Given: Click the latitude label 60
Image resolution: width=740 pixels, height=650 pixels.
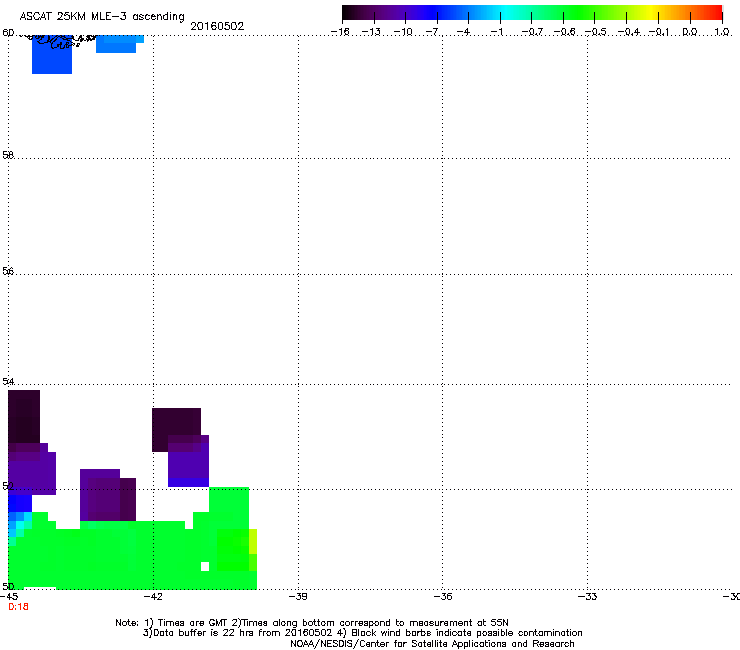Looking at the screenshot, I should [x=8, y=33].
